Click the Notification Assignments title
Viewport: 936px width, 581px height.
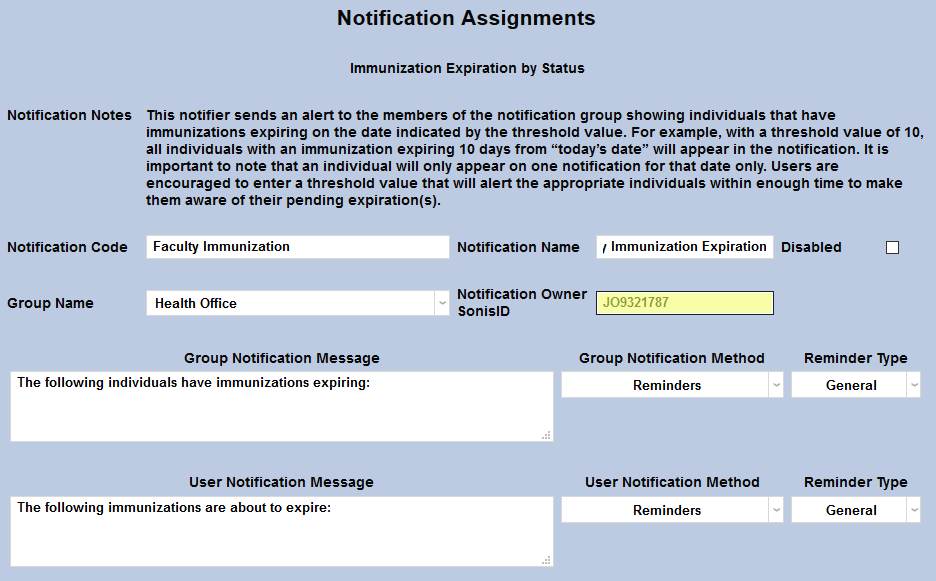[x=466, y=18]
